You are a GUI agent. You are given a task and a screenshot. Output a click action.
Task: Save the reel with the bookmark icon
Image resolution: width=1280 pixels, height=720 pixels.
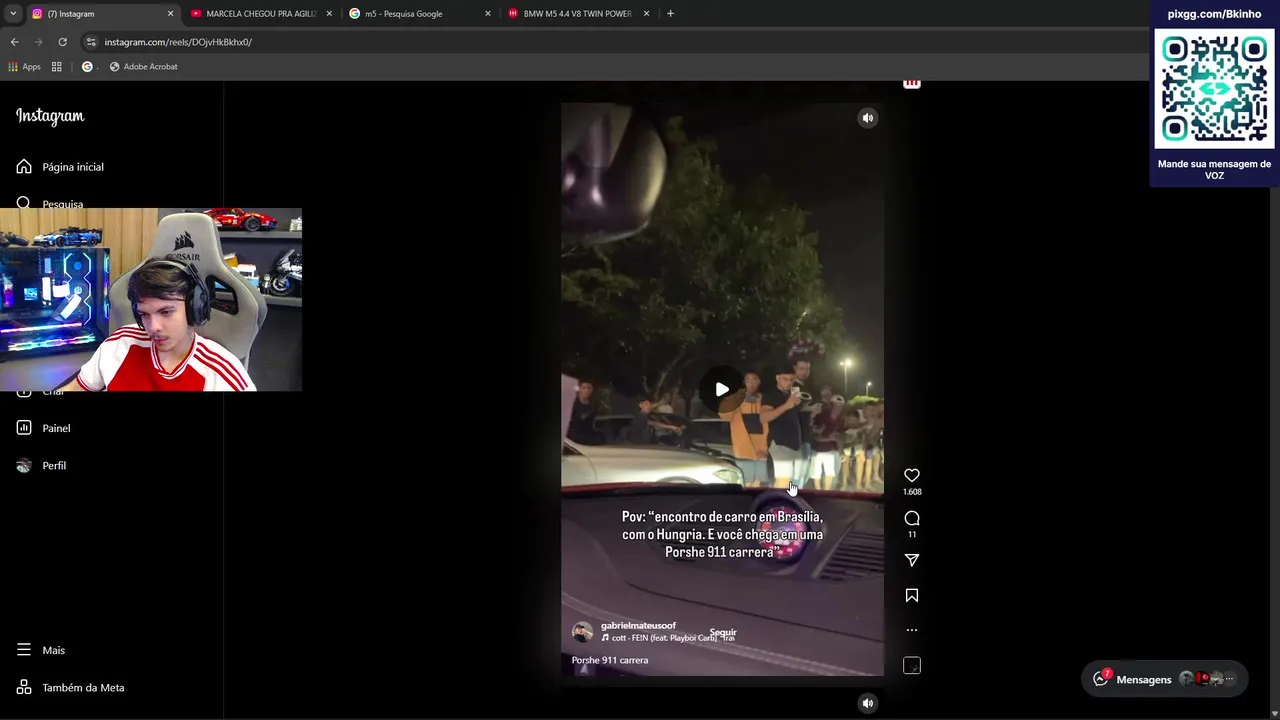click(912, 595)
